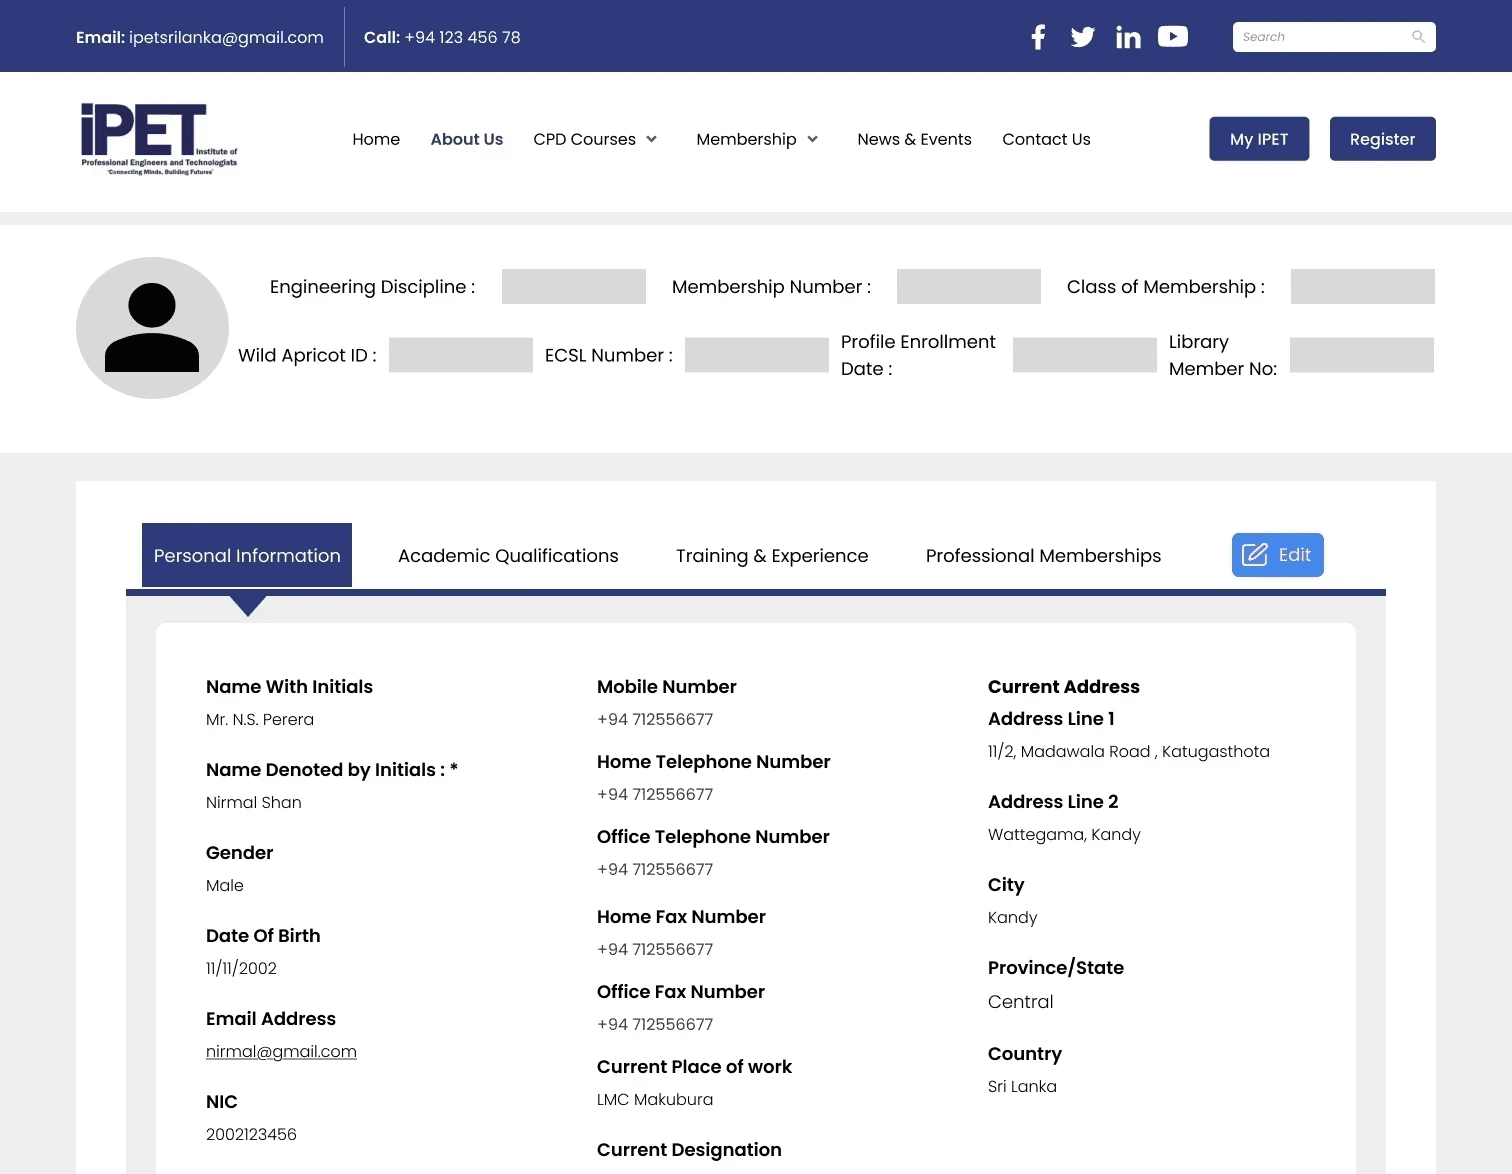
Task: Open the Twitter social icon
Action: pos(1082,37)
